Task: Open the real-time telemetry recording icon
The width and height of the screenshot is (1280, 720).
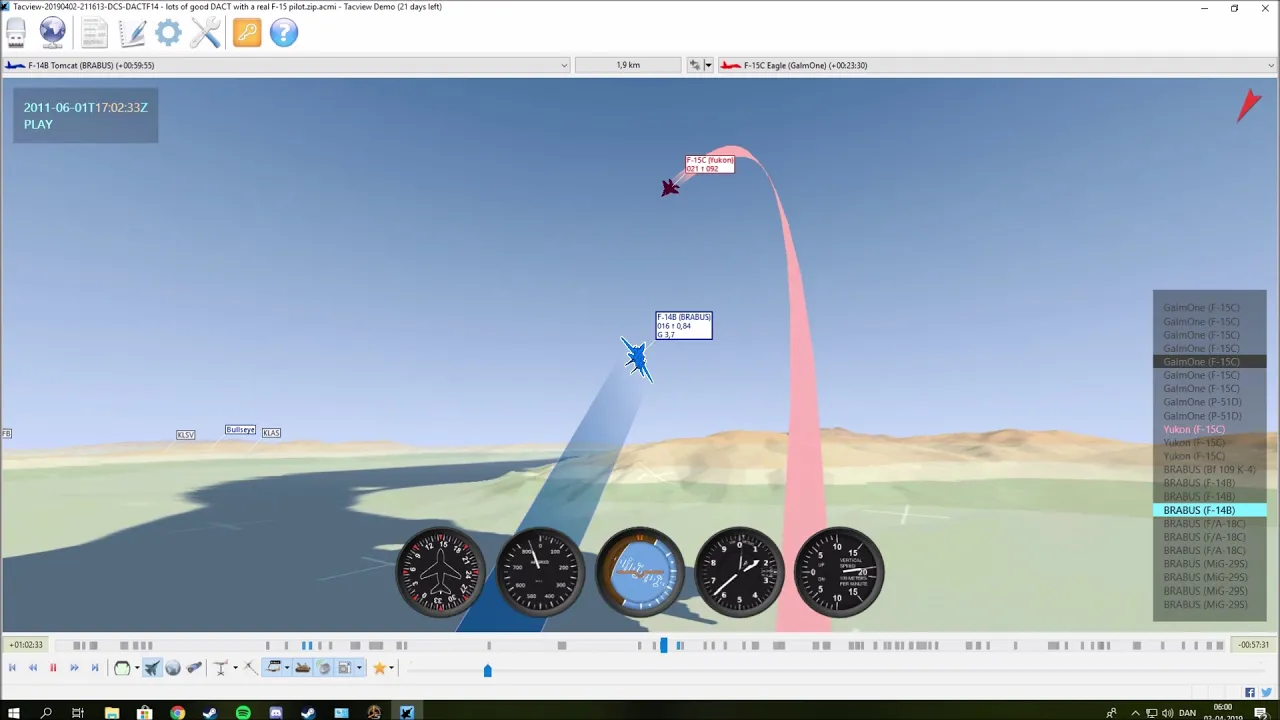Action: (16, 33)
